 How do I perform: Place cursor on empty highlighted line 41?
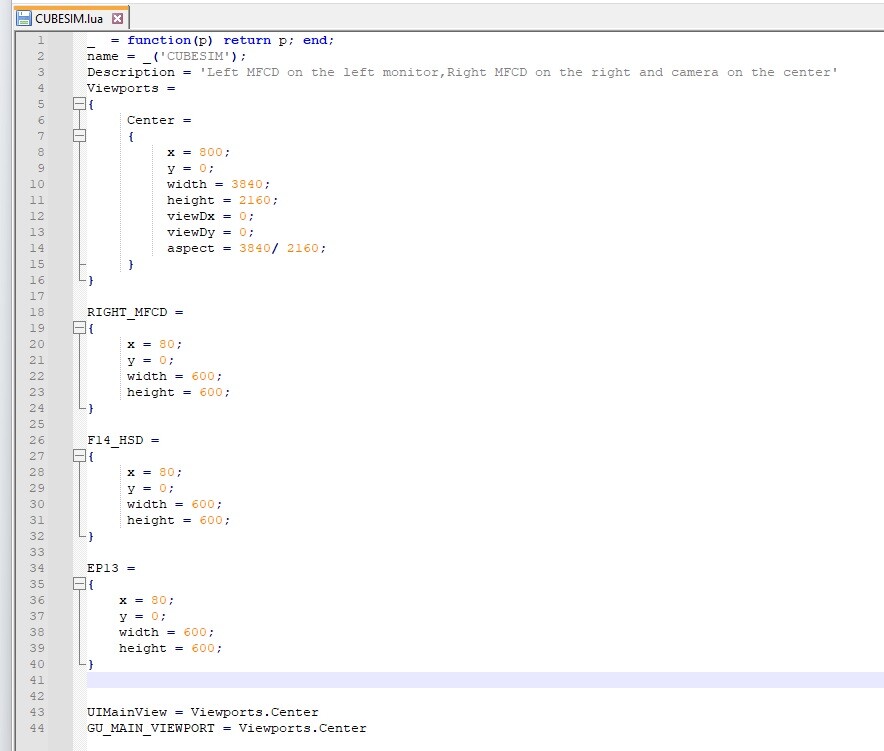(x=485, y=680)
